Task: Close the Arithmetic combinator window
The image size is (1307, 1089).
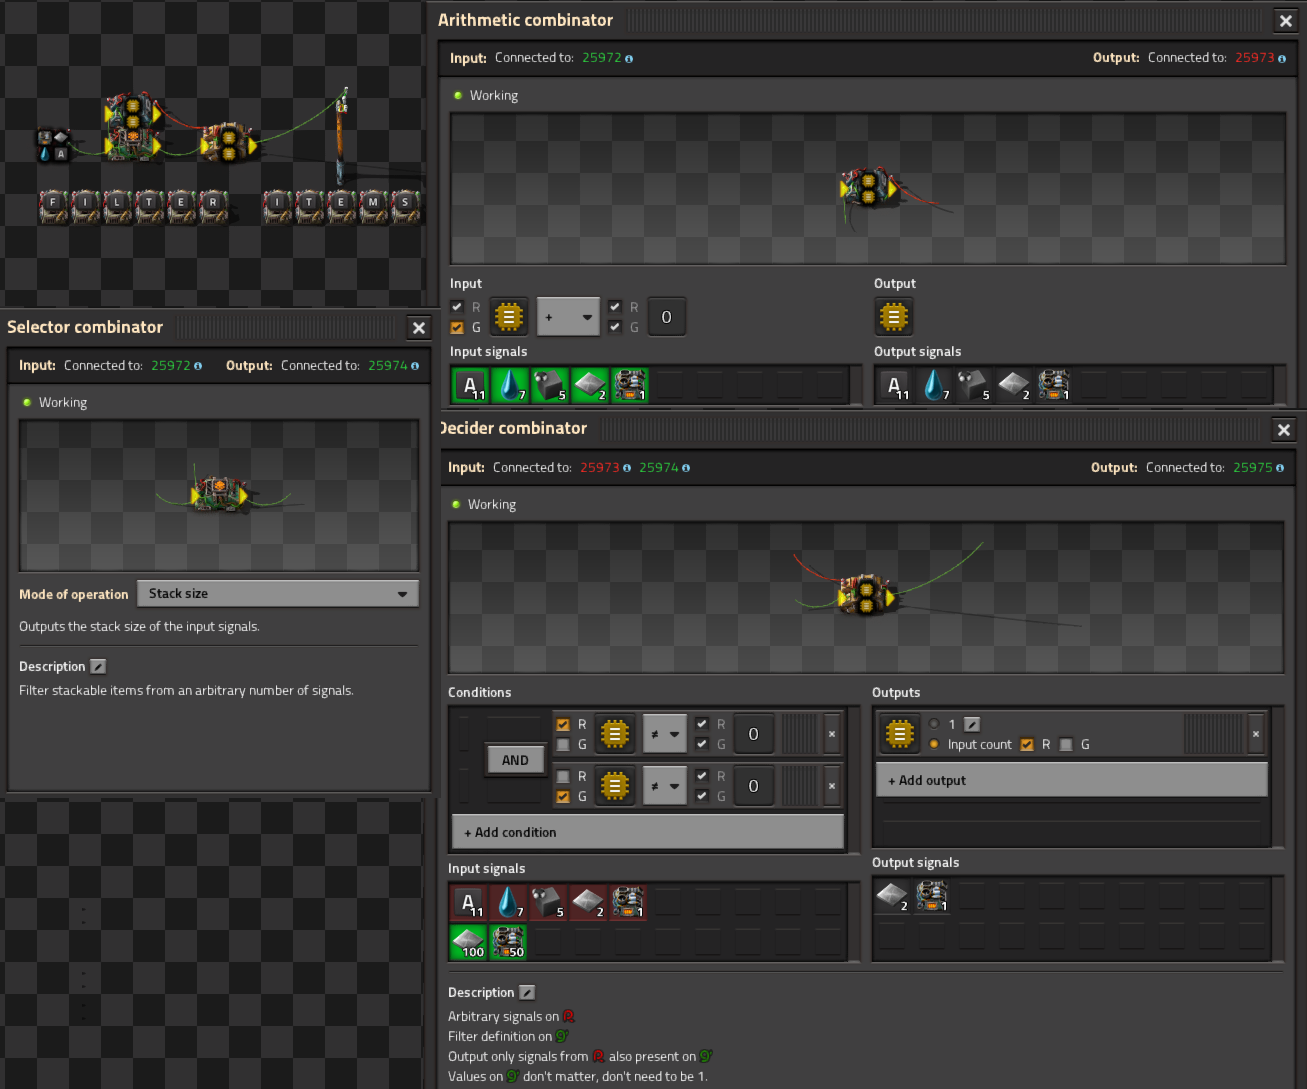Action: pyautogui.click(x=1286, y=21)
